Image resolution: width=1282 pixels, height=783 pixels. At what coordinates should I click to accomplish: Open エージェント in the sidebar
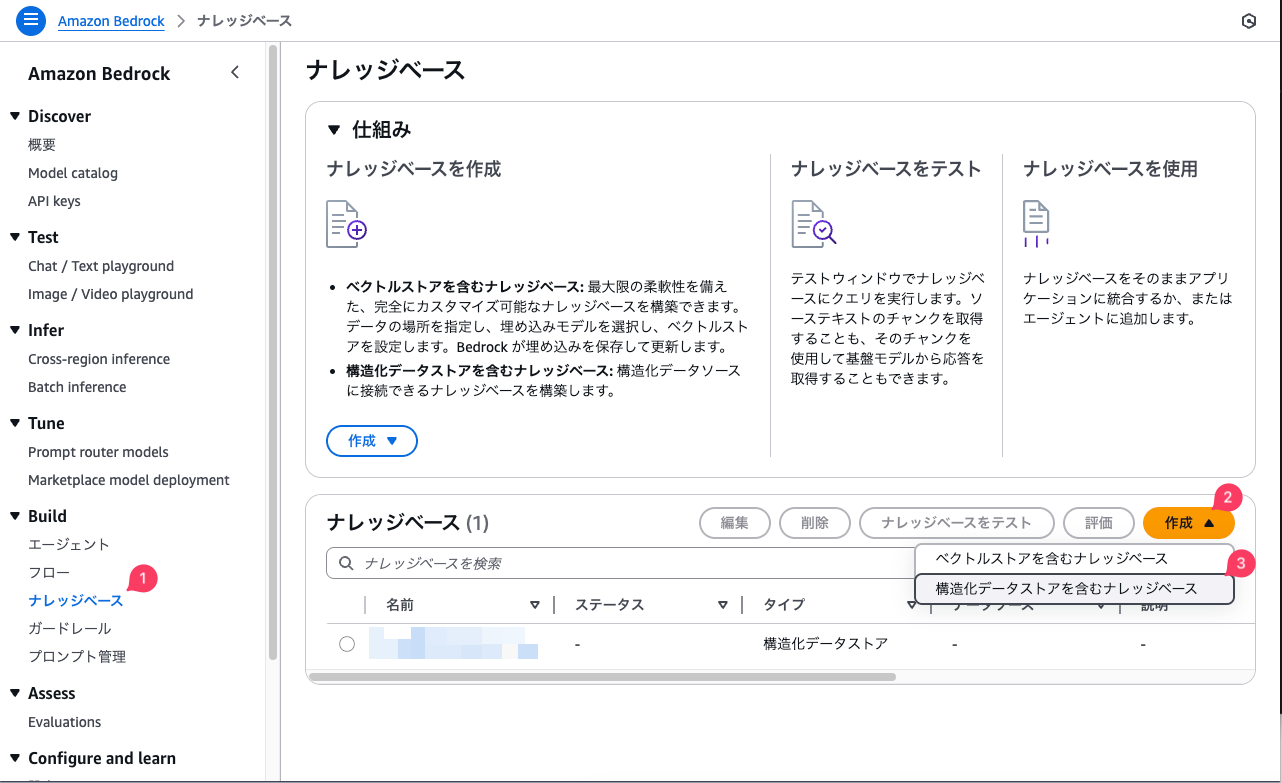click(69, 545)
